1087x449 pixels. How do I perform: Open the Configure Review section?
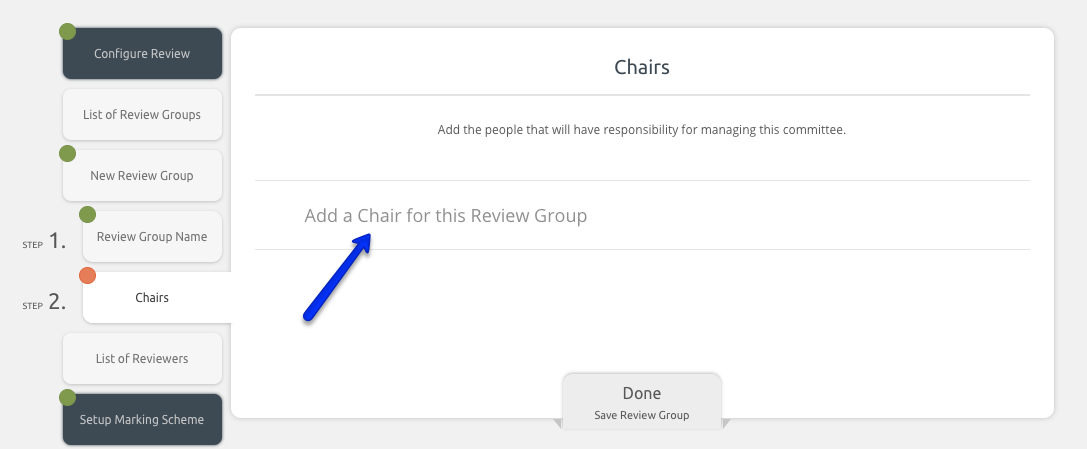pos(142,53)
